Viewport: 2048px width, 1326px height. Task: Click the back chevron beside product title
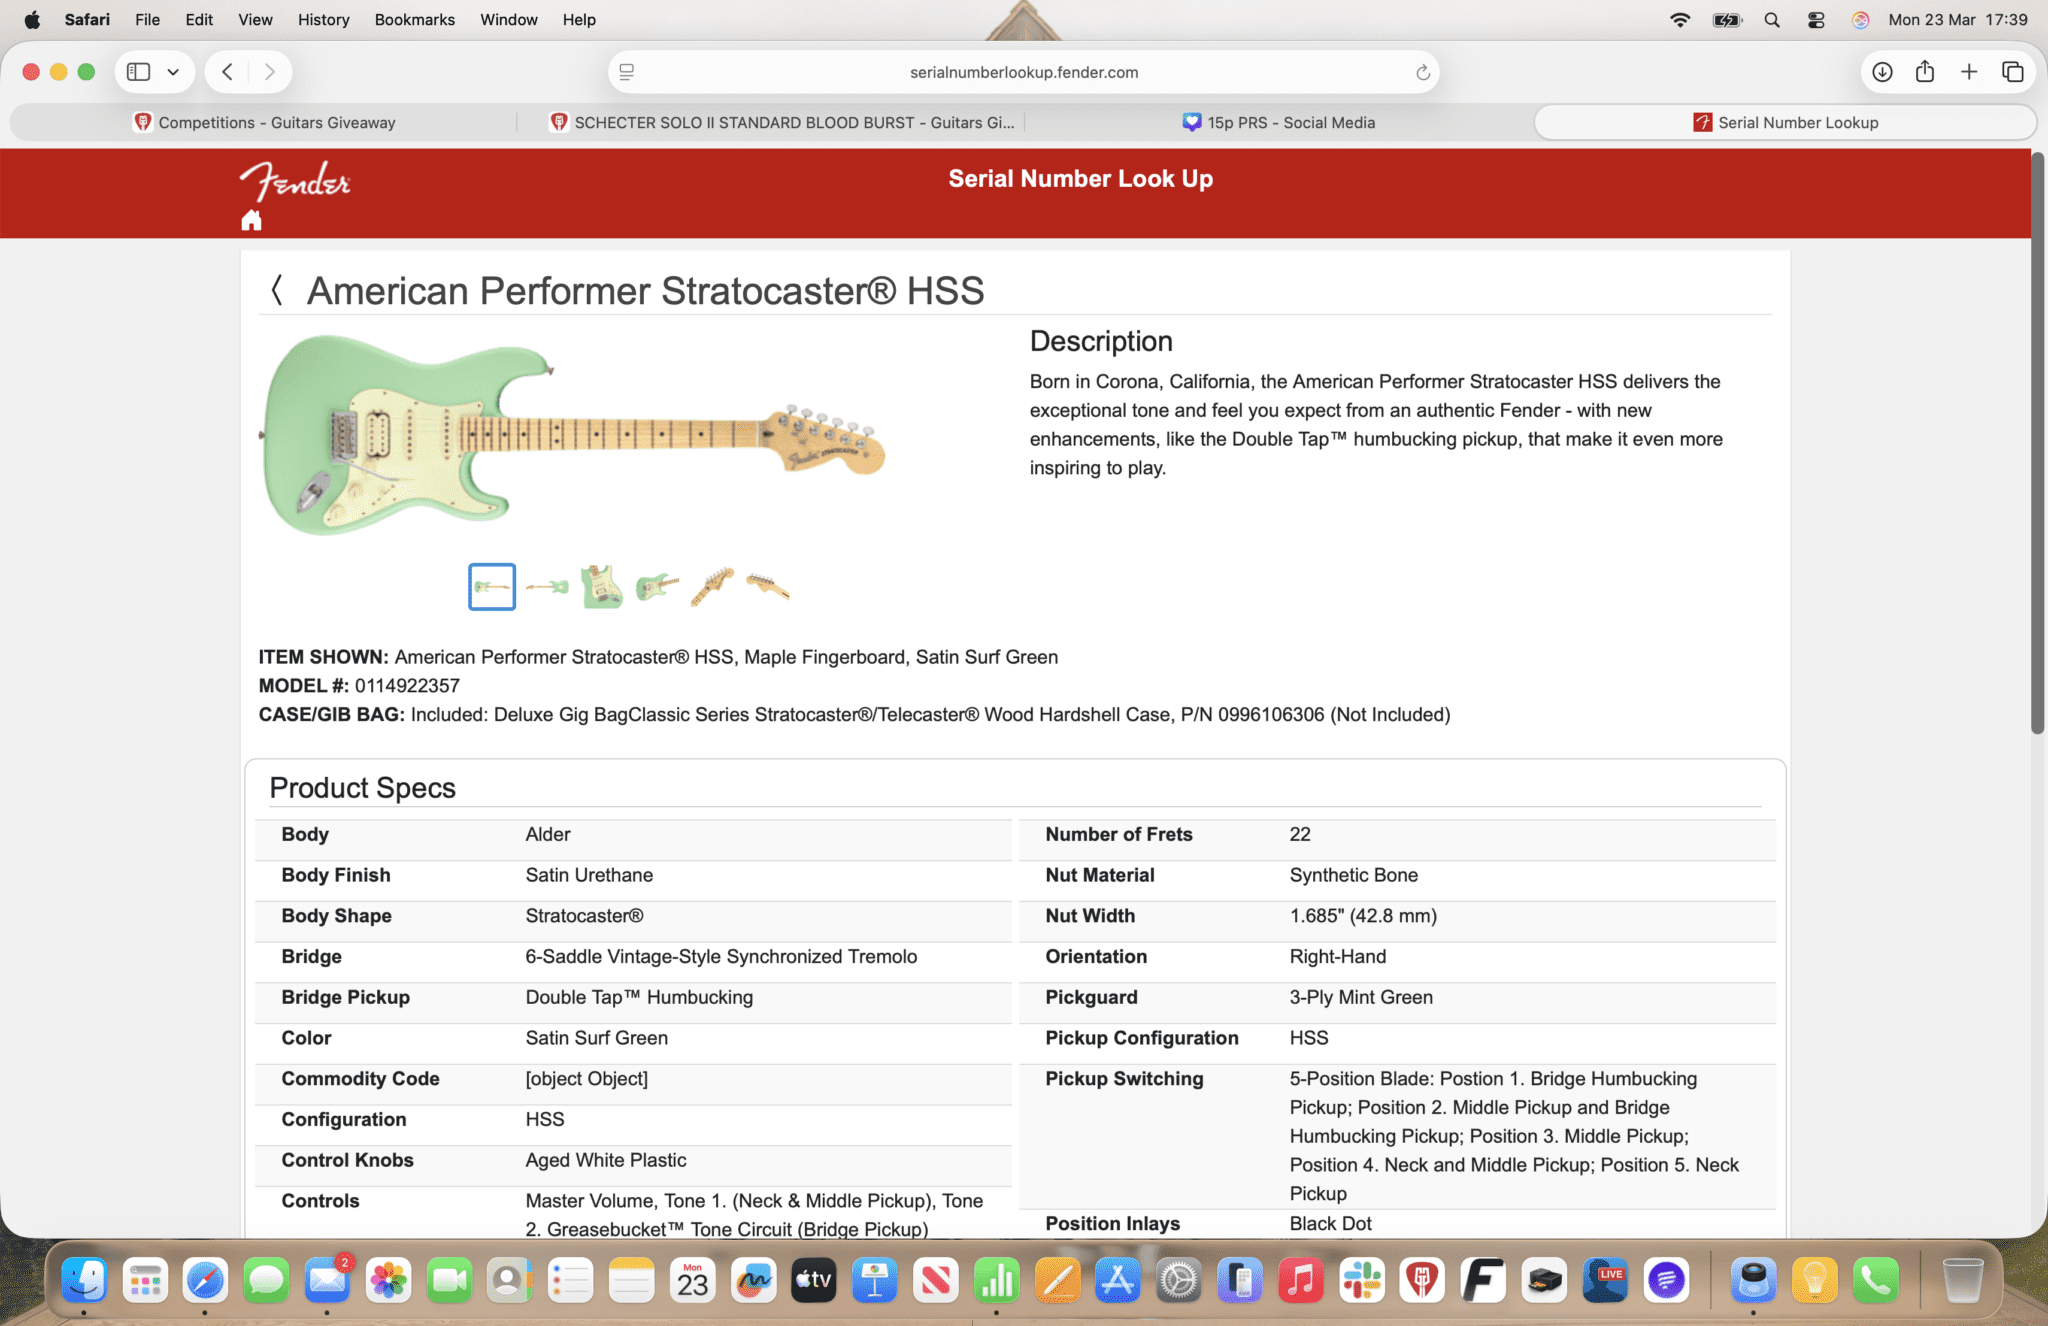277,291
